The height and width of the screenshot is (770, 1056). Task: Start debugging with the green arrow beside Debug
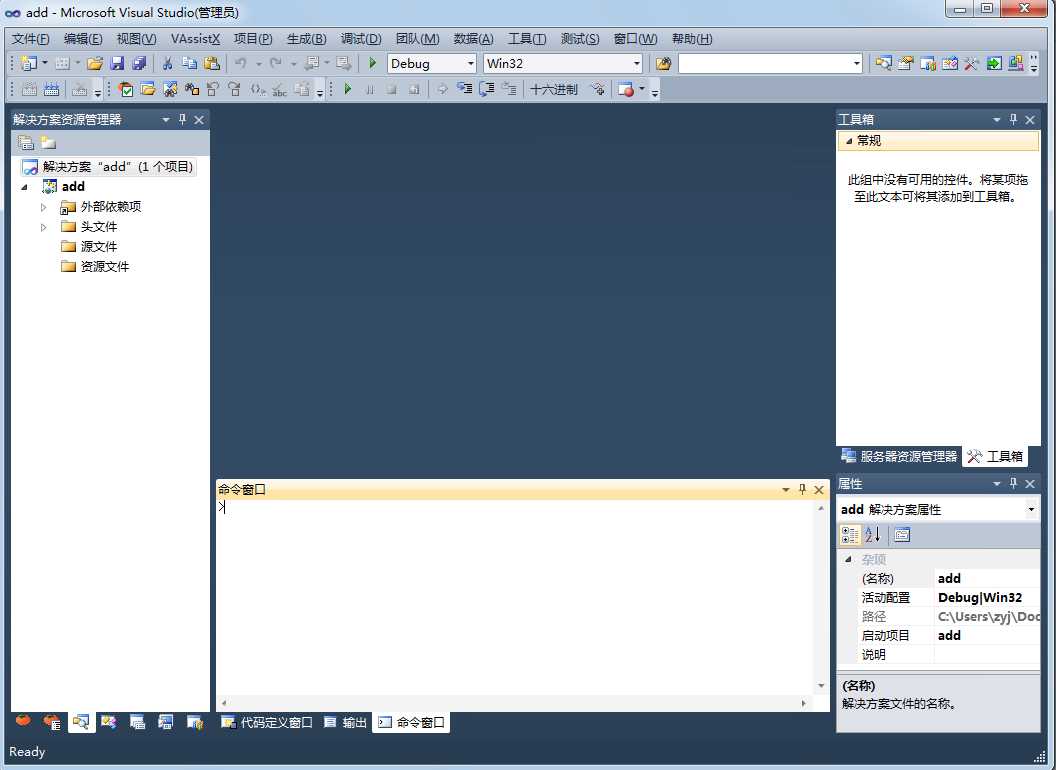[x=372, y=63]
